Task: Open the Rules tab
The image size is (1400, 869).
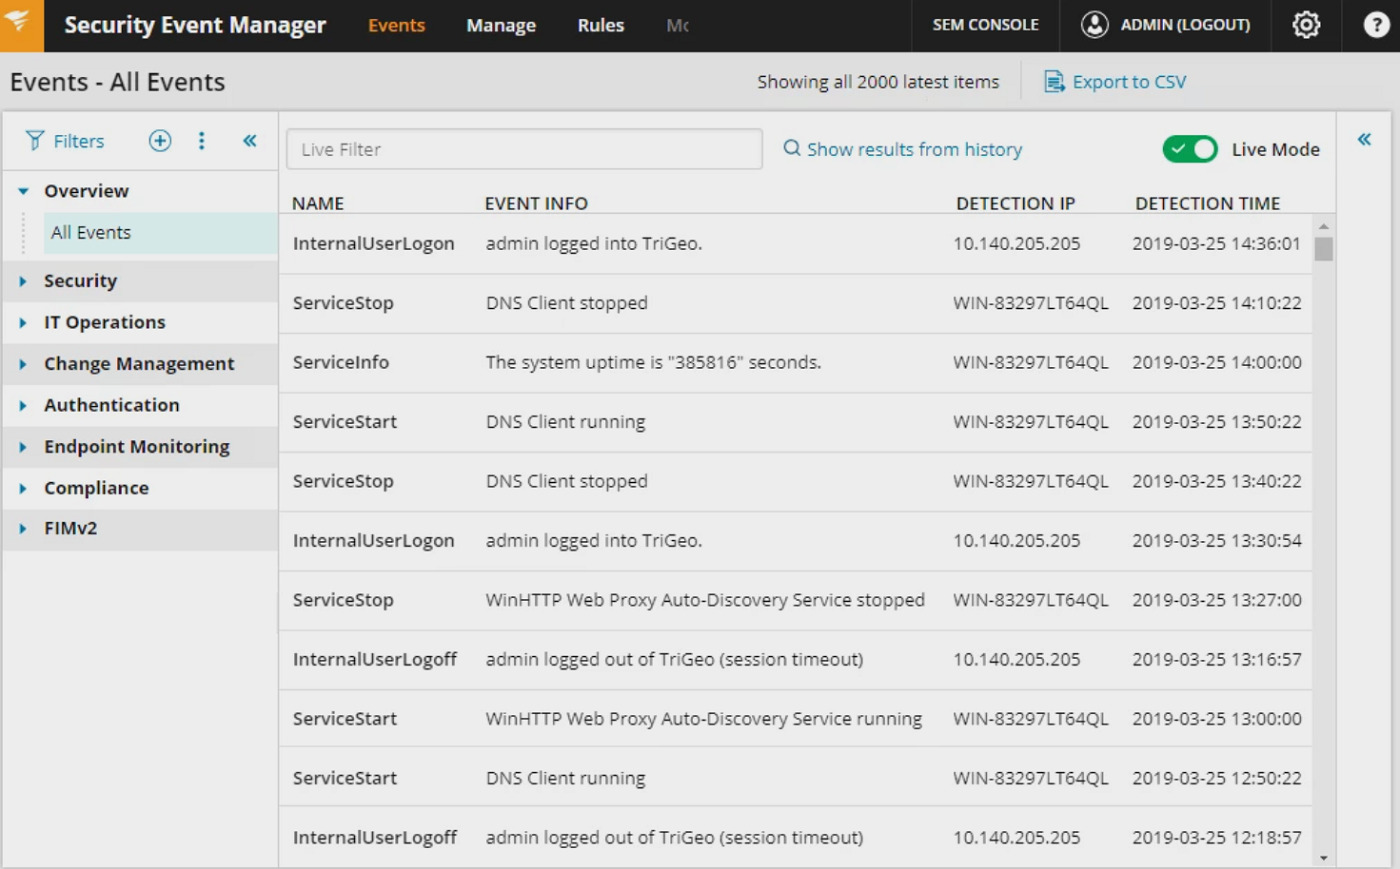Action: point(601,25)
